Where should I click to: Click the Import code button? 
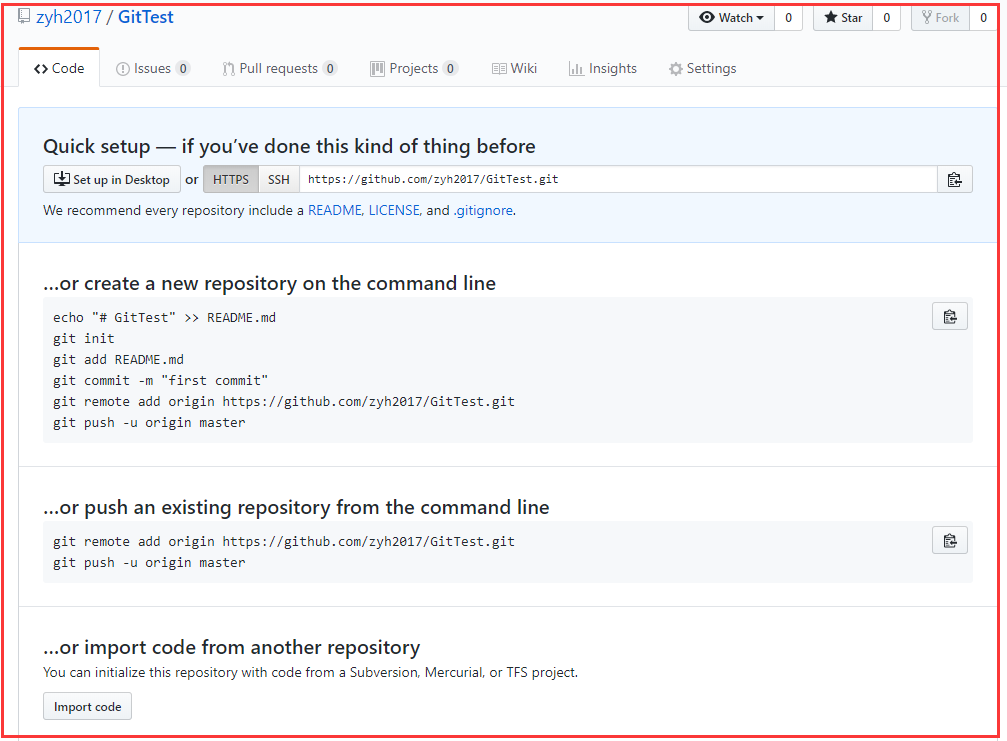[x=87, y=706]
